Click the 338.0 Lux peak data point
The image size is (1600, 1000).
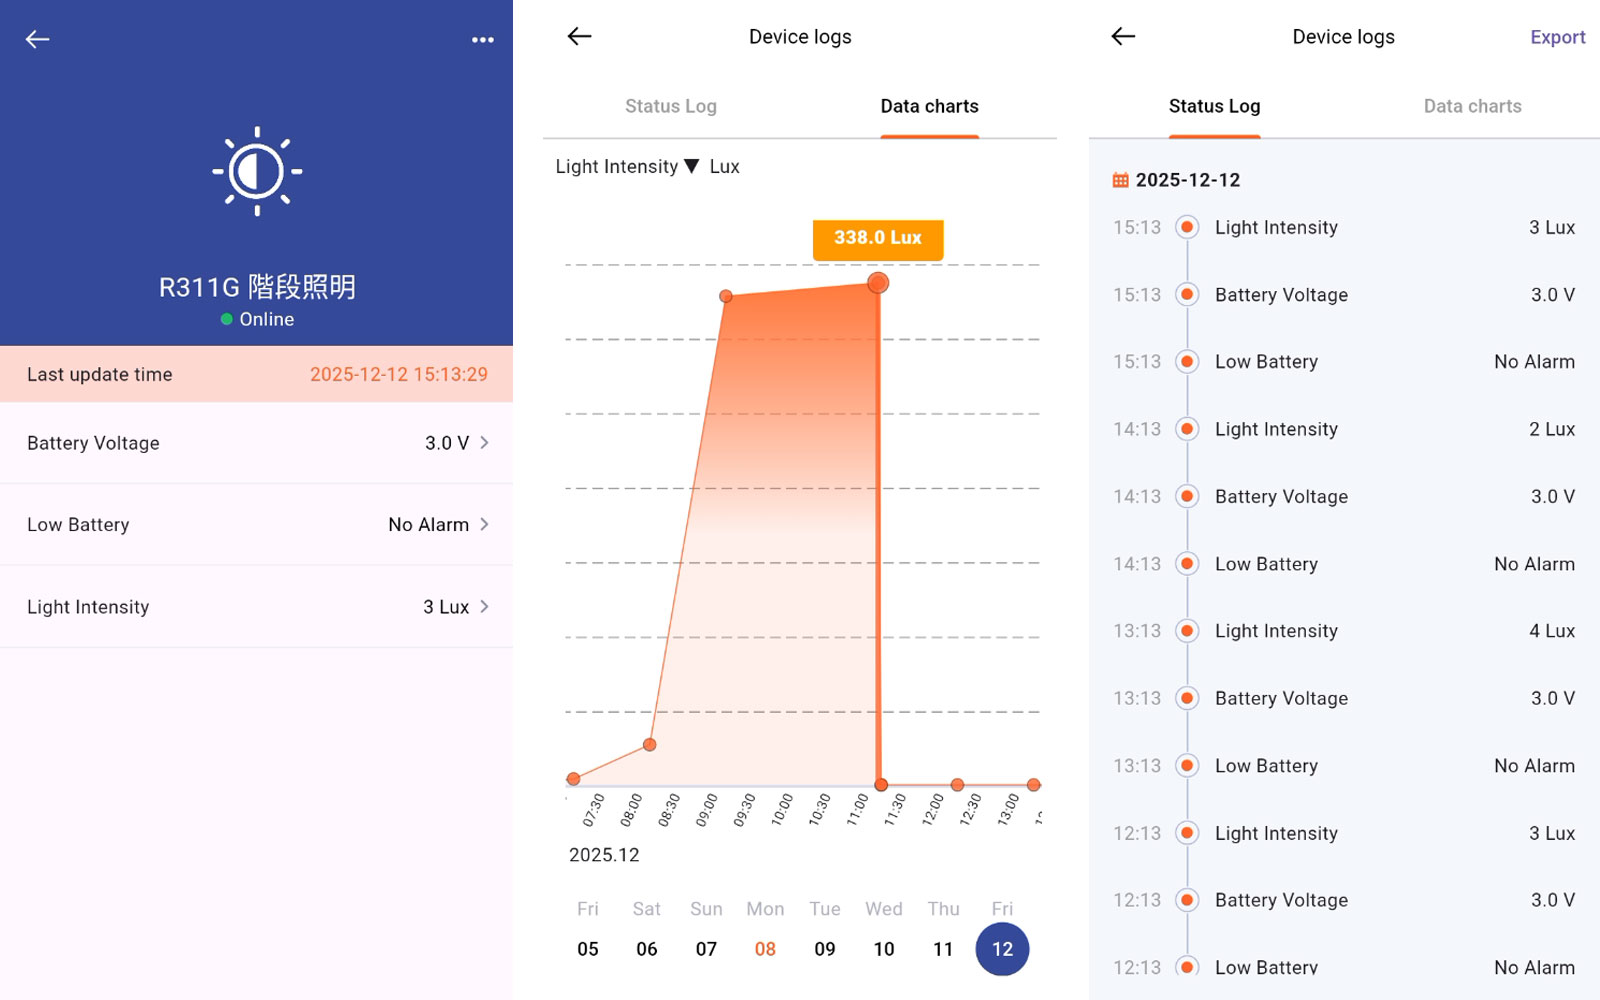pos(878,283)
